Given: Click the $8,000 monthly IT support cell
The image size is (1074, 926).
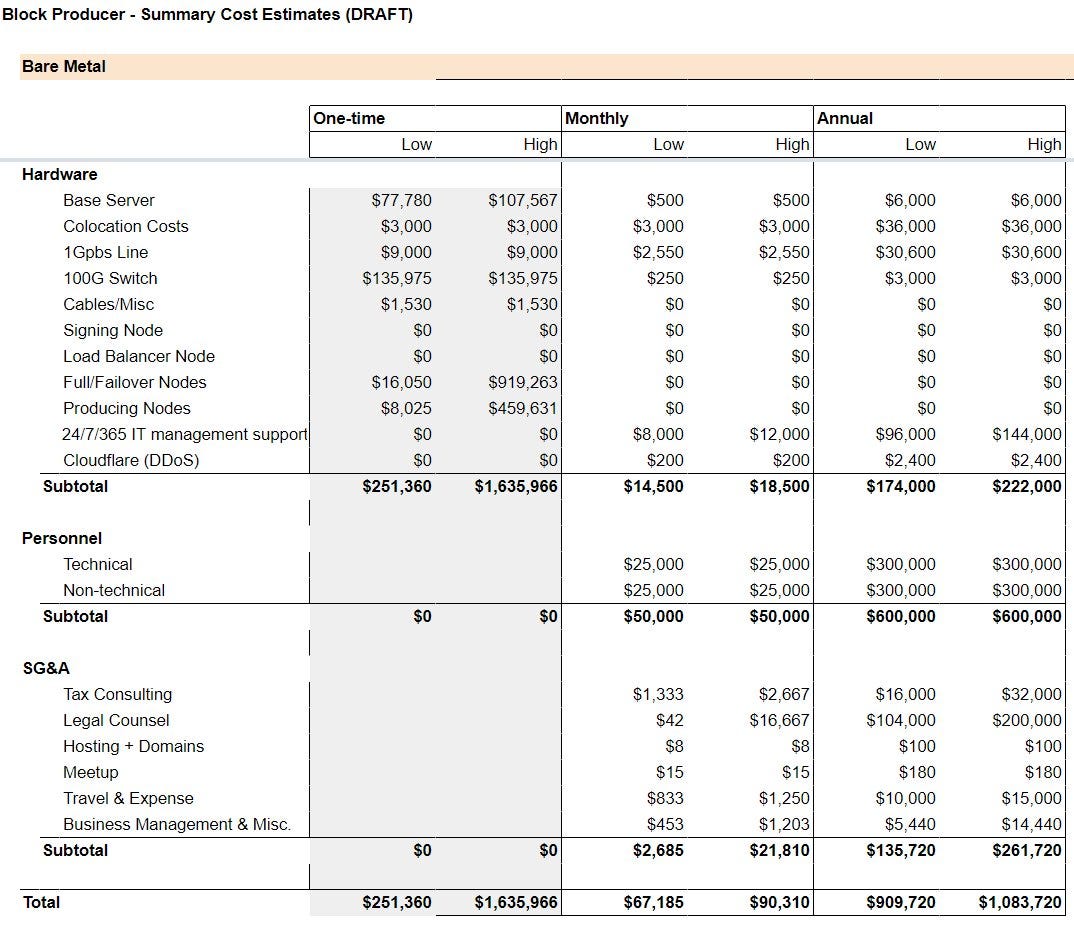Looking at the screenshot, I should [x=658, y=434].
